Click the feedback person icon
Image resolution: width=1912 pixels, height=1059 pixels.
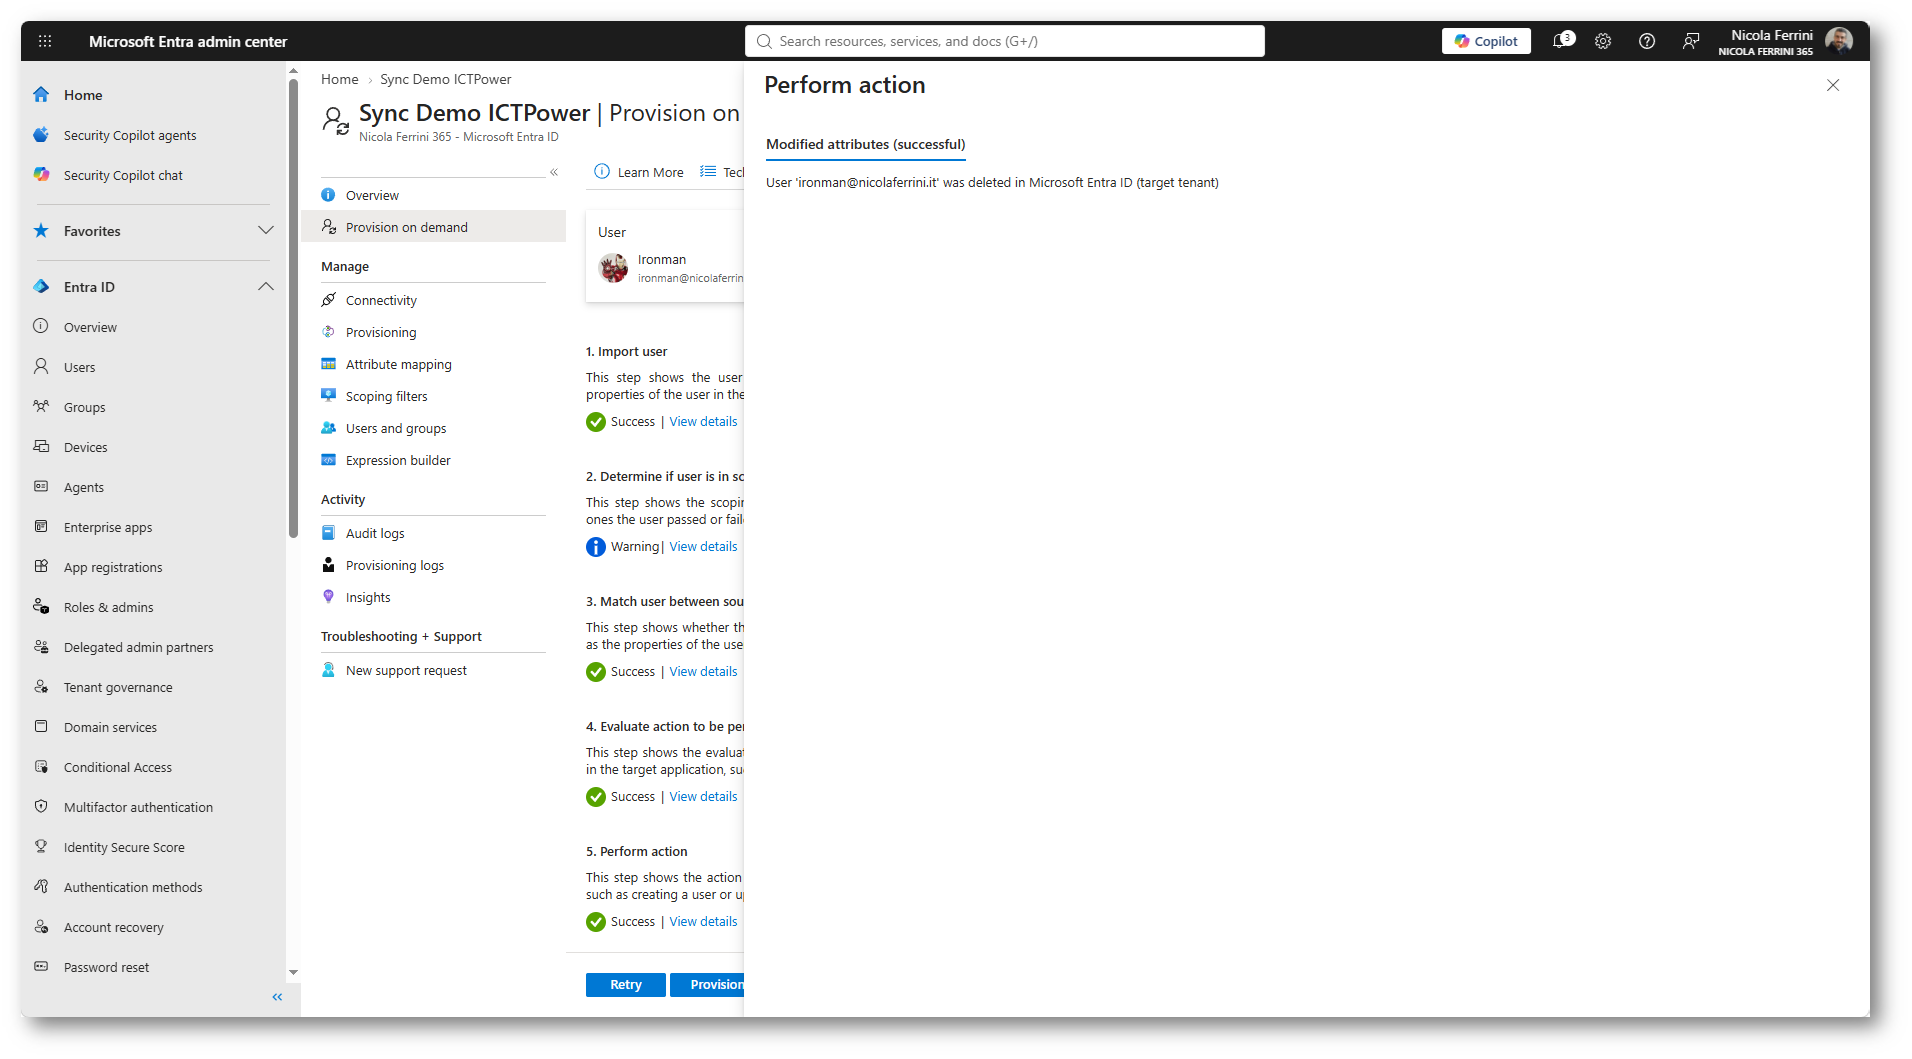pos(1691,41)
